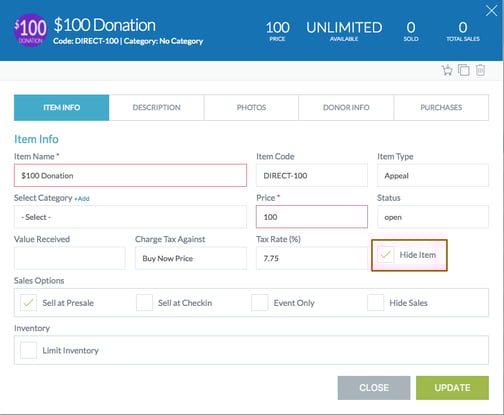Switch to the Description tab
This screenshot has width=504, height=415.
point(156,107)
